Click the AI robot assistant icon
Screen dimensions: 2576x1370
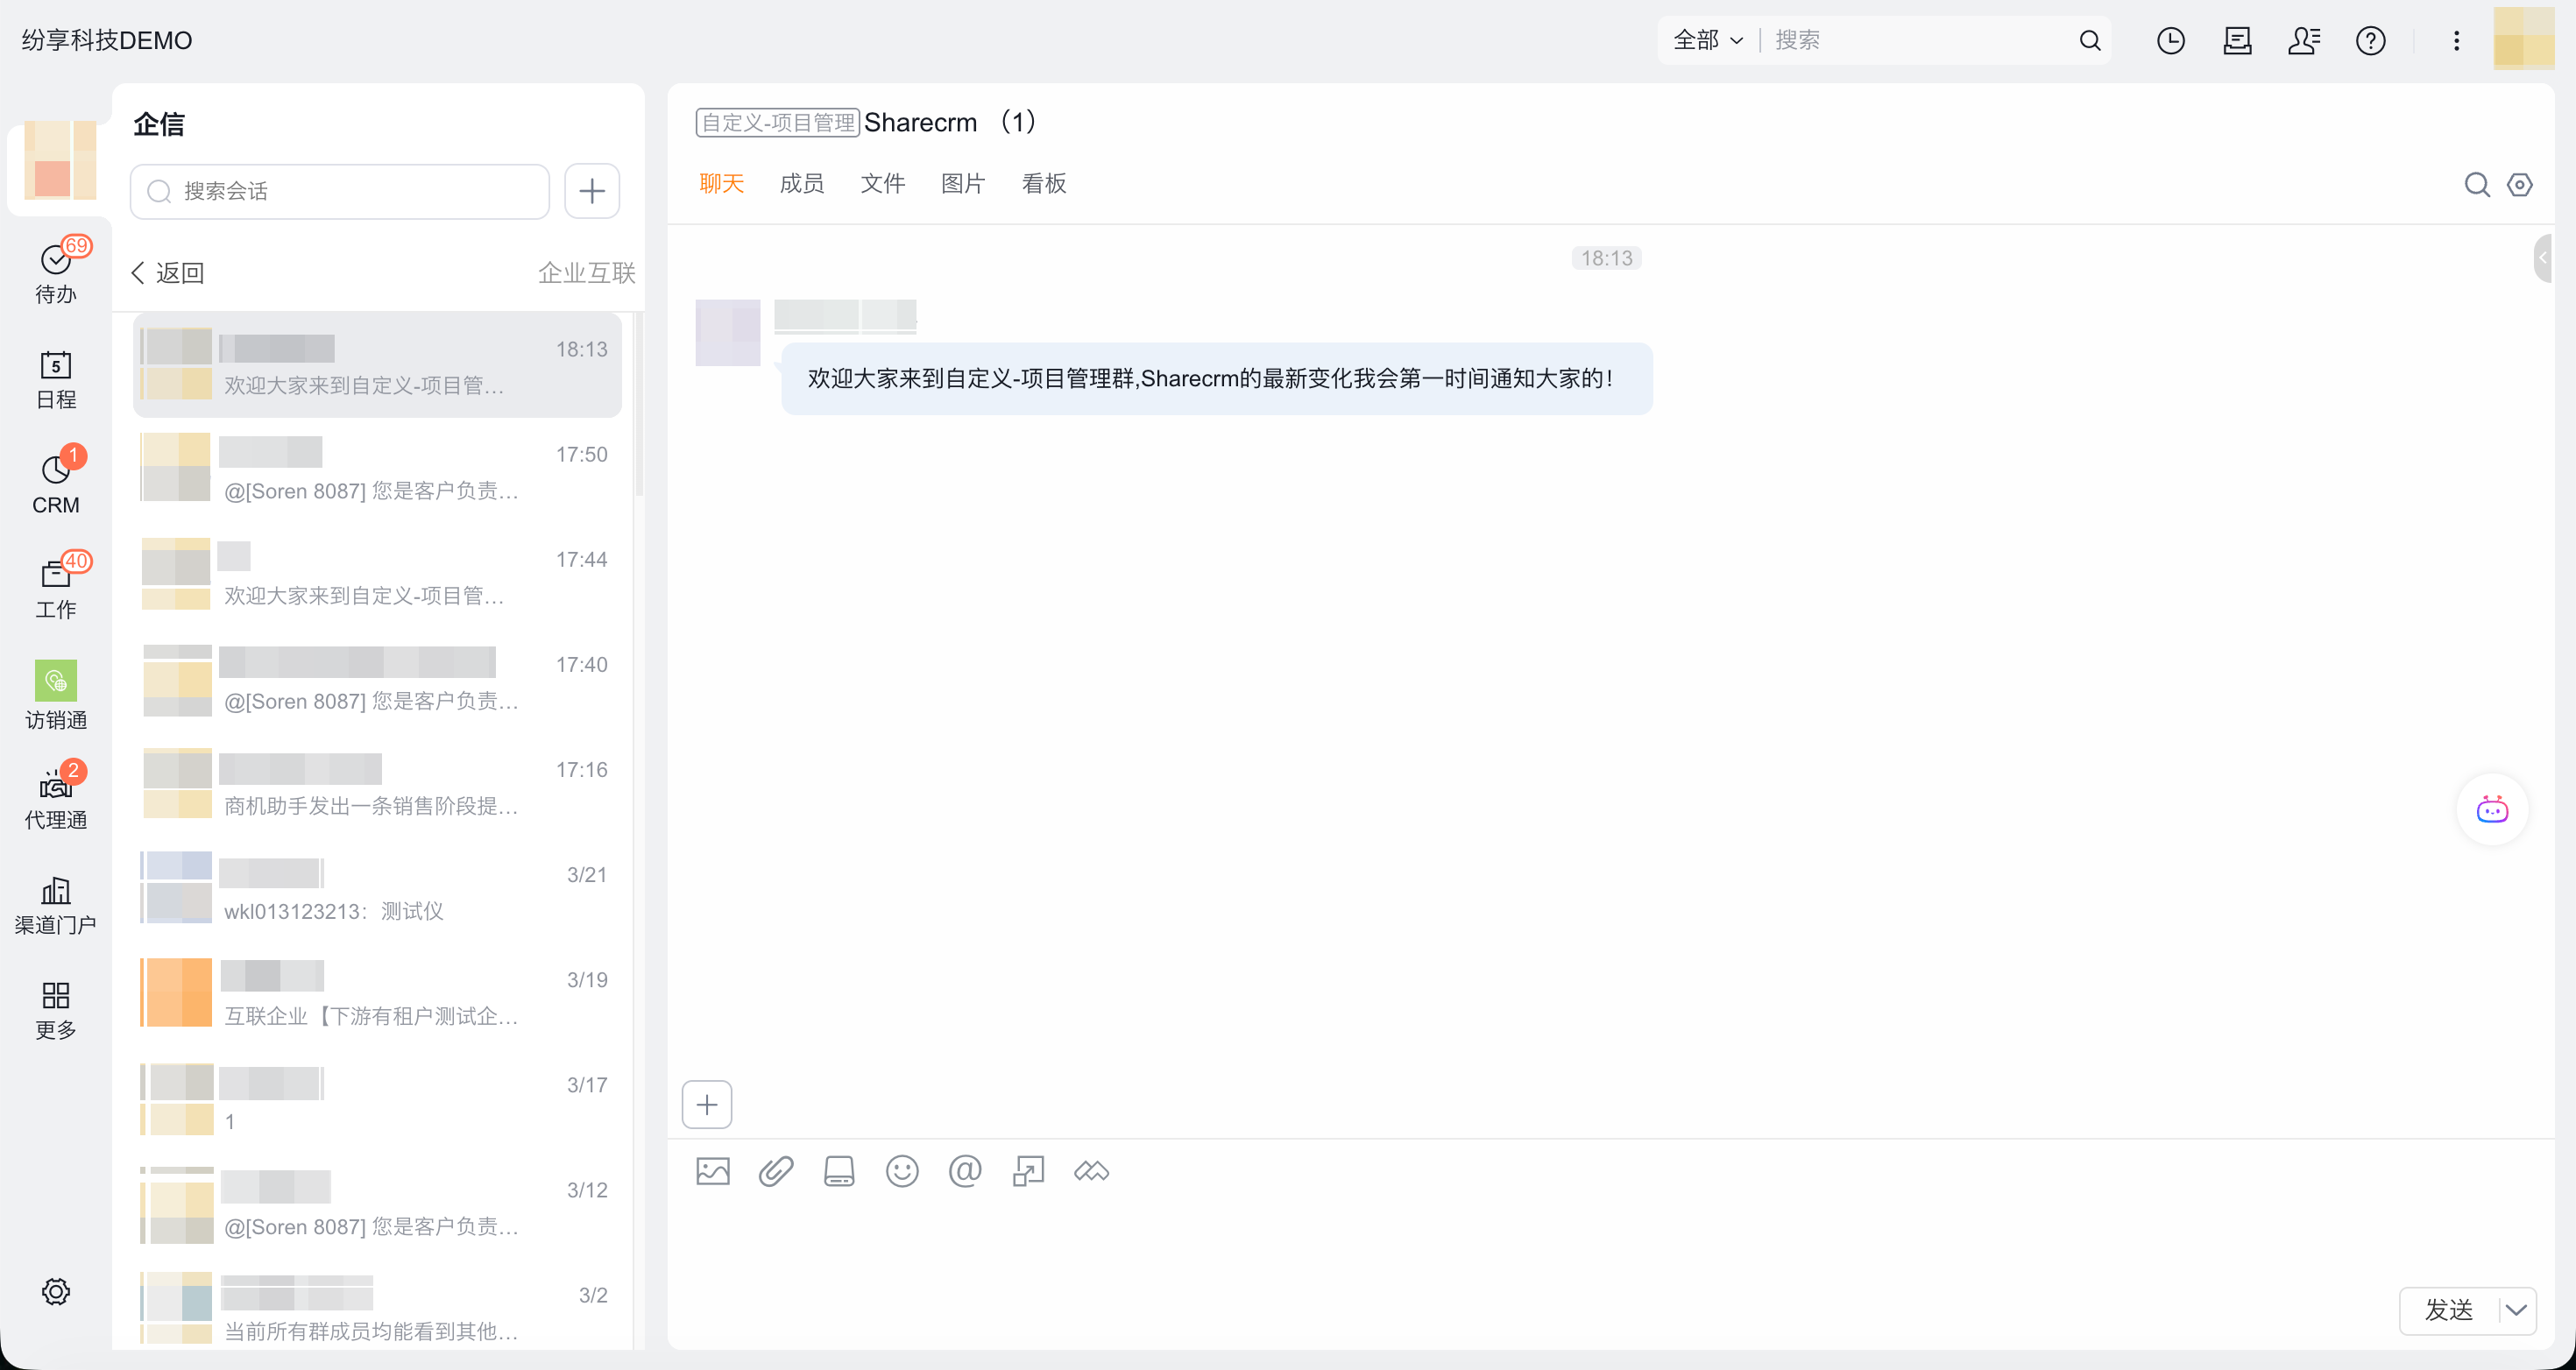[x=2492, y=809]
